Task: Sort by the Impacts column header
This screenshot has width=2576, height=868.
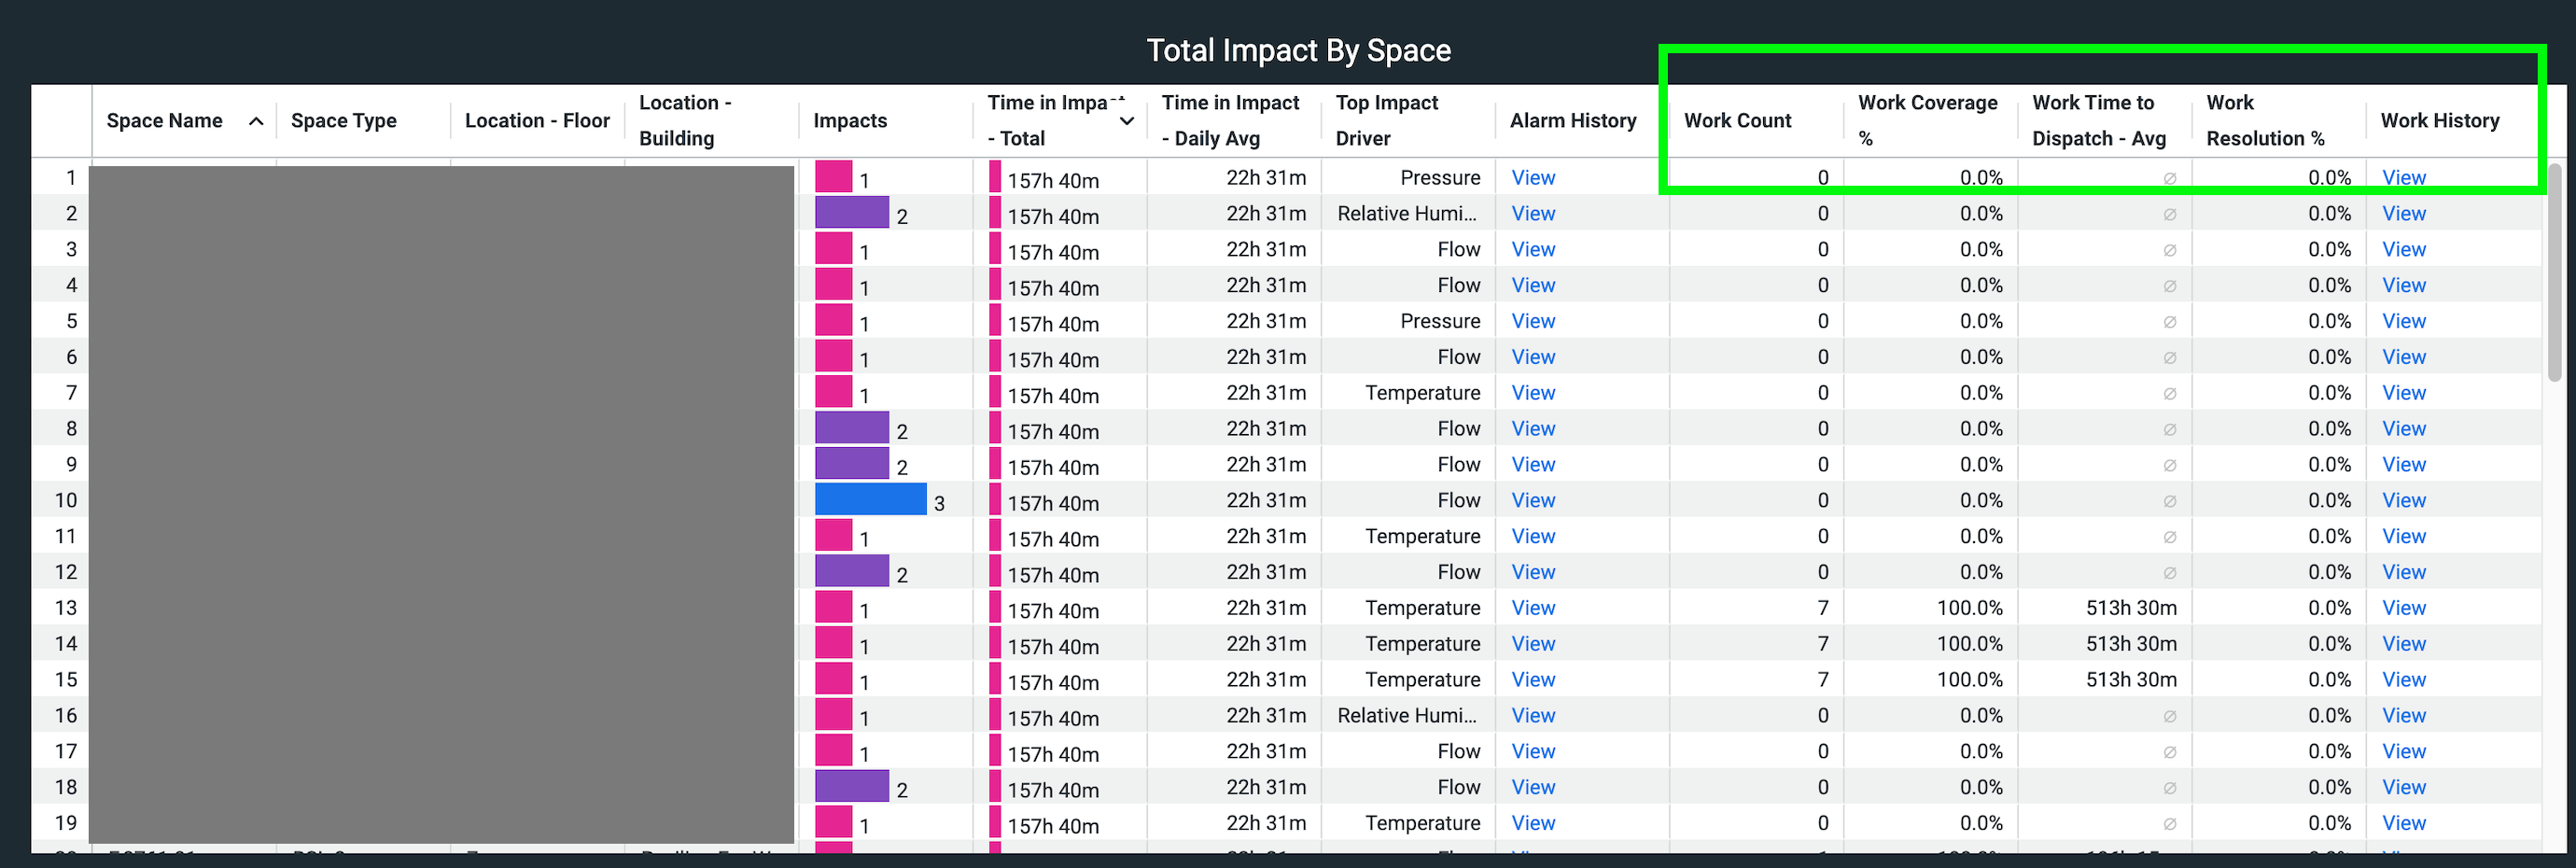Action: tap(849, 121)
